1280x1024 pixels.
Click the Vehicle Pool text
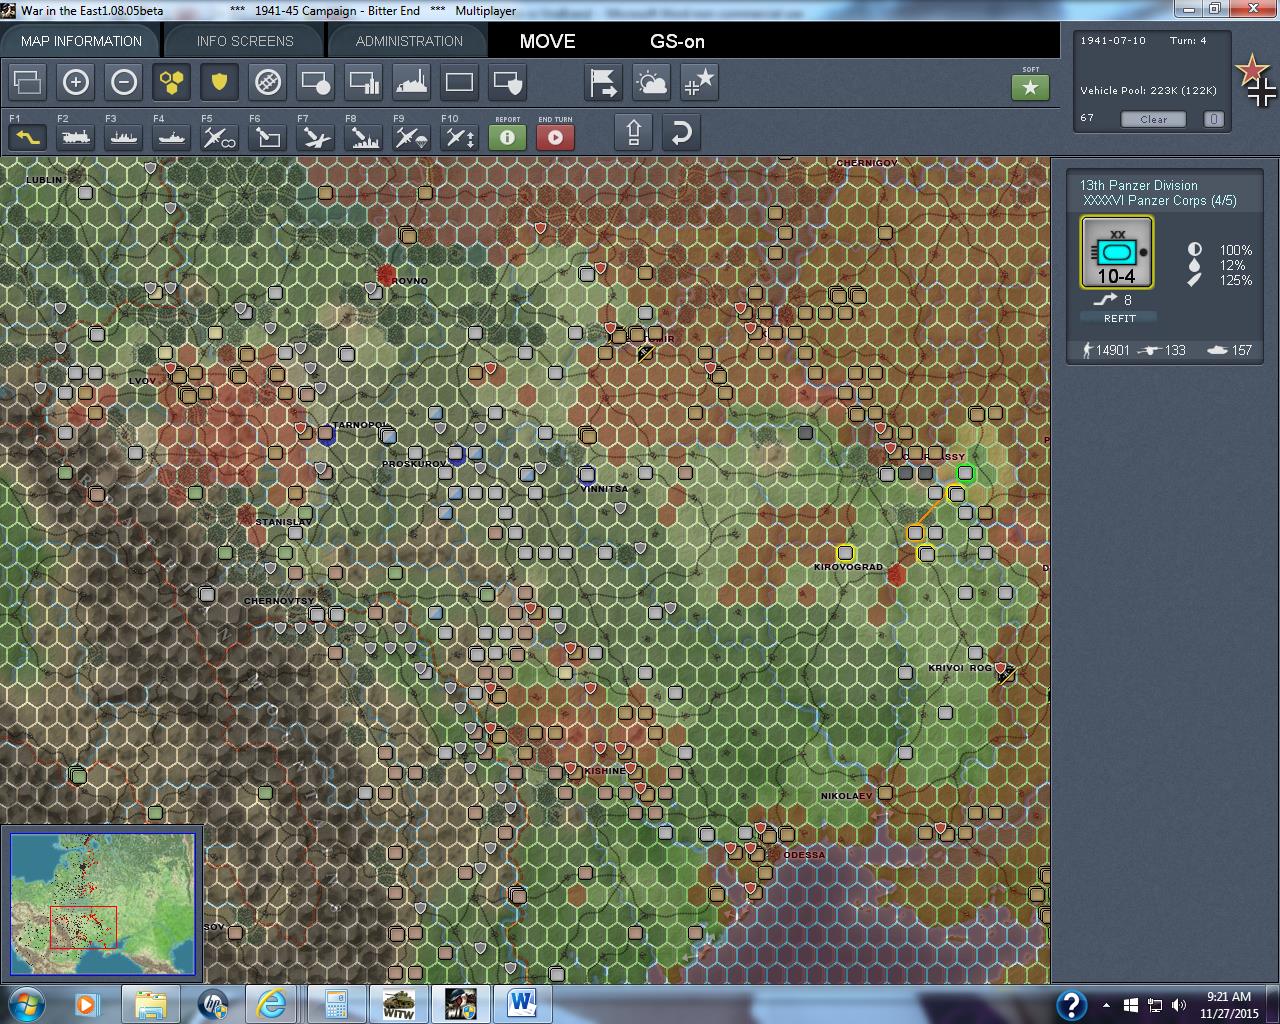[1148, 90]
